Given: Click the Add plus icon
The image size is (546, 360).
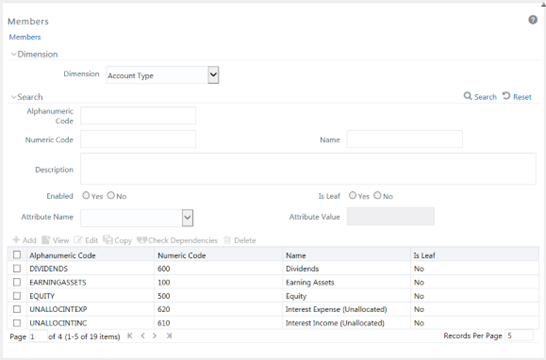Looking at the screenshot, I should click(x=16, y=240).
